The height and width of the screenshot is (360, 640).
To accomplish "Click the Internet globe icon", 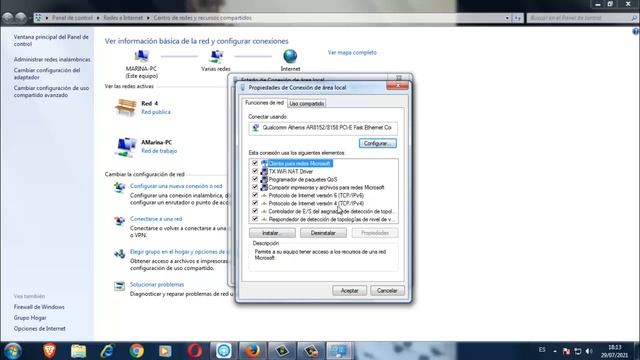I will (x=290, y=56).
